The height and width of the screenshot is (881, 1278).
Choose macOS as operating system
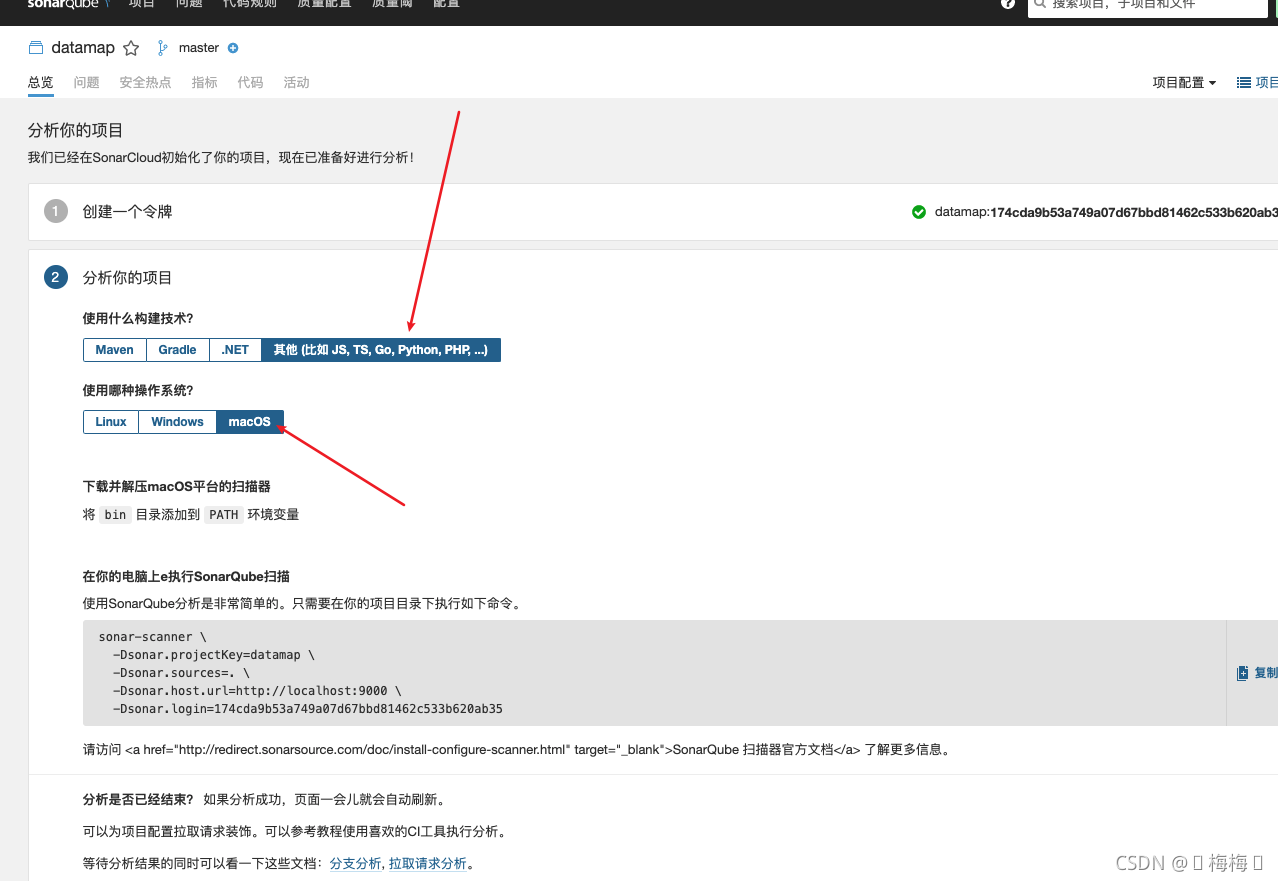(250, 422)
